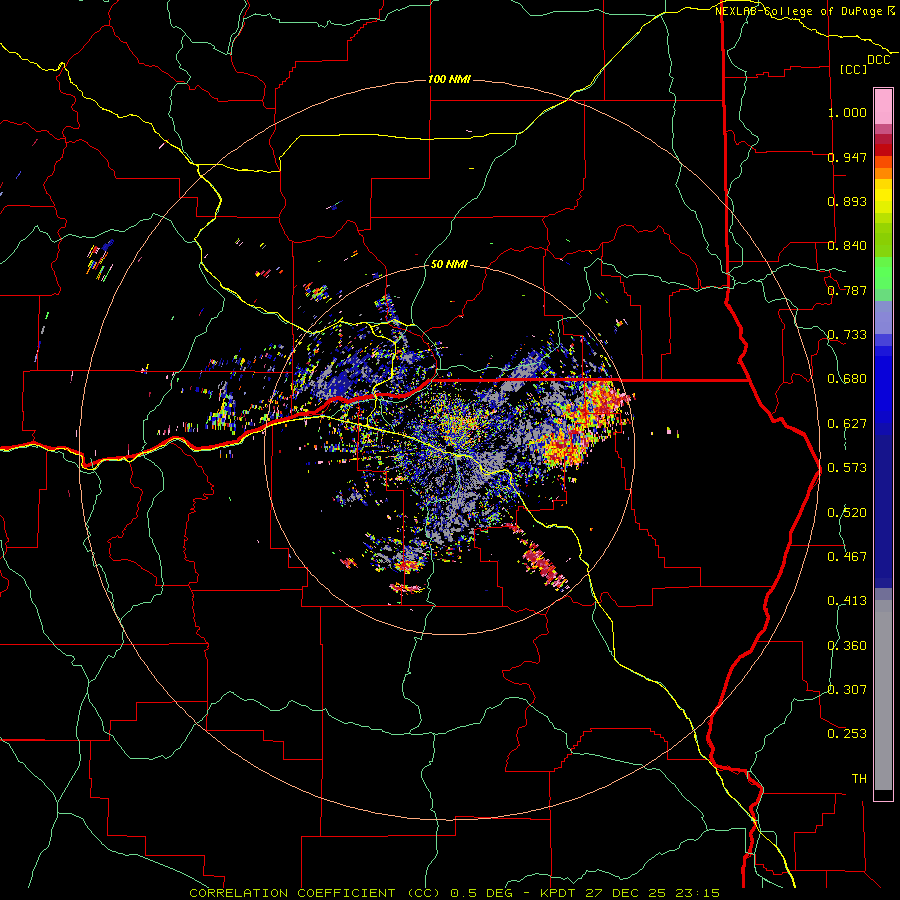Select the 0.893 legend value
This screenshot has width=900, height=900.
(x=847, y=201)
